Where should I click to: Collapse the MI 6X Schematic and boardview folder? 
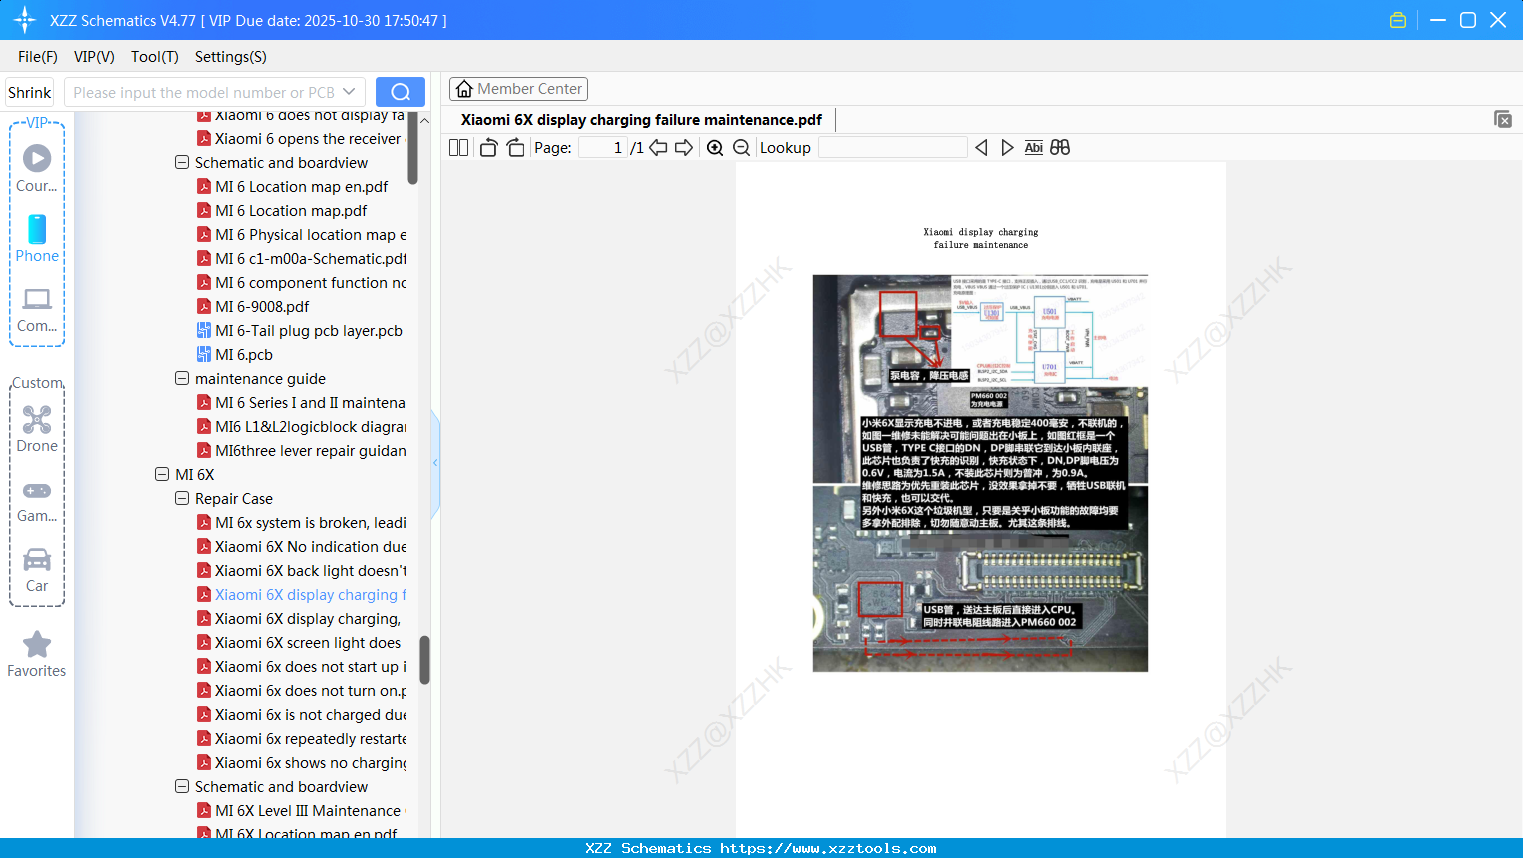coord(182,786)
